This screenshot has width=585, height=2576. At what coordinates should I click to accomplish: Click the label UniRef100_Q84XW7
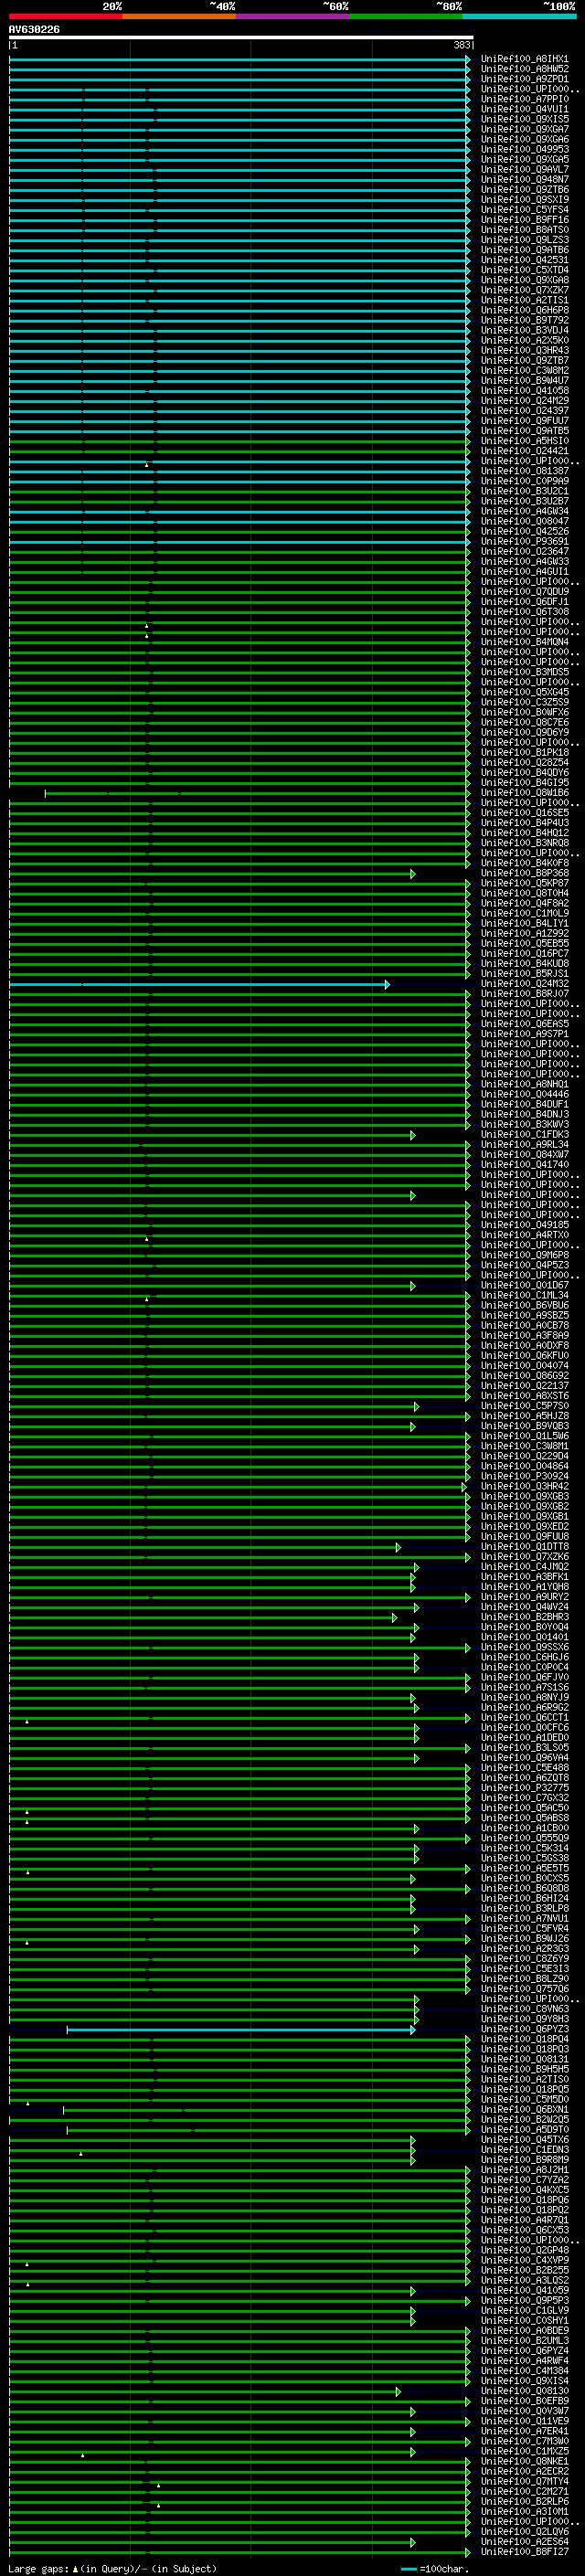point(524,1155)
